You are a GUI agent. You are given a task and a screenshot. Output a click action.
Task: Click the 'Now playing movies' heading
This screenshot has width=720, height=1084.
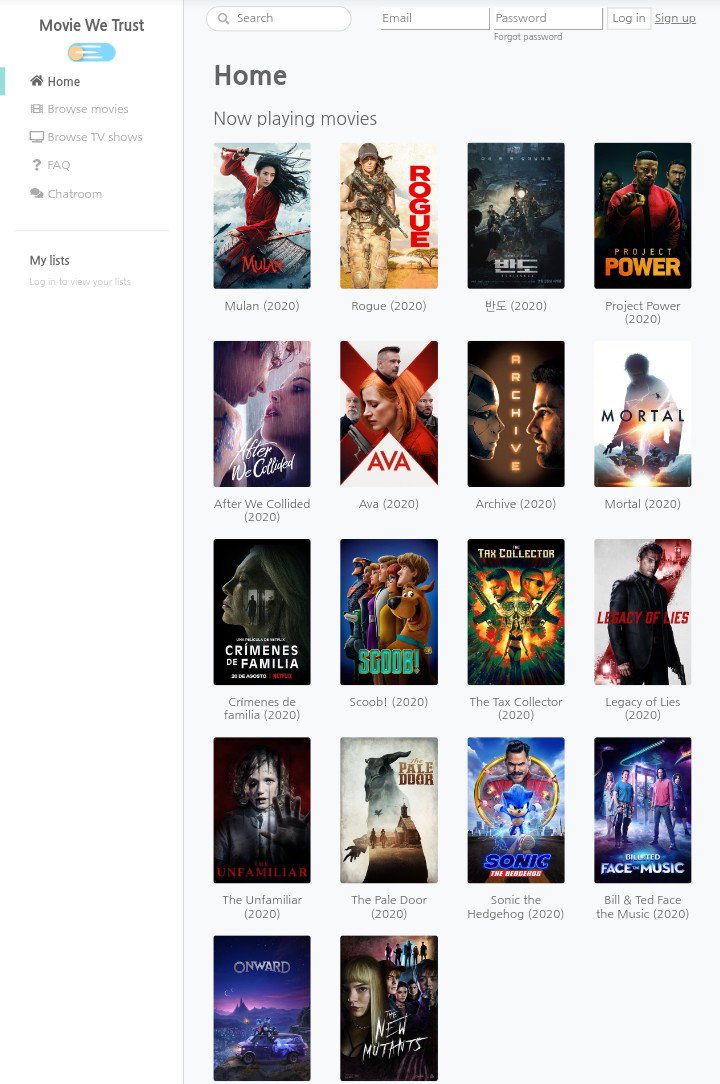[295, 119]
